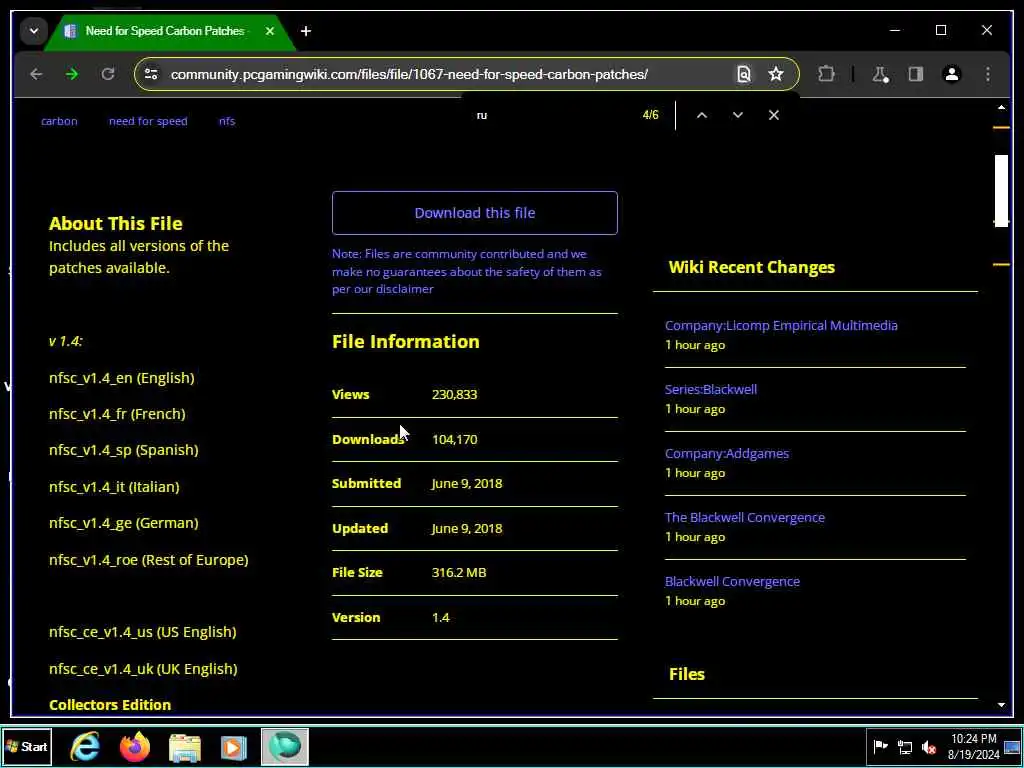Click the Views count 230,833

point(455,394)
